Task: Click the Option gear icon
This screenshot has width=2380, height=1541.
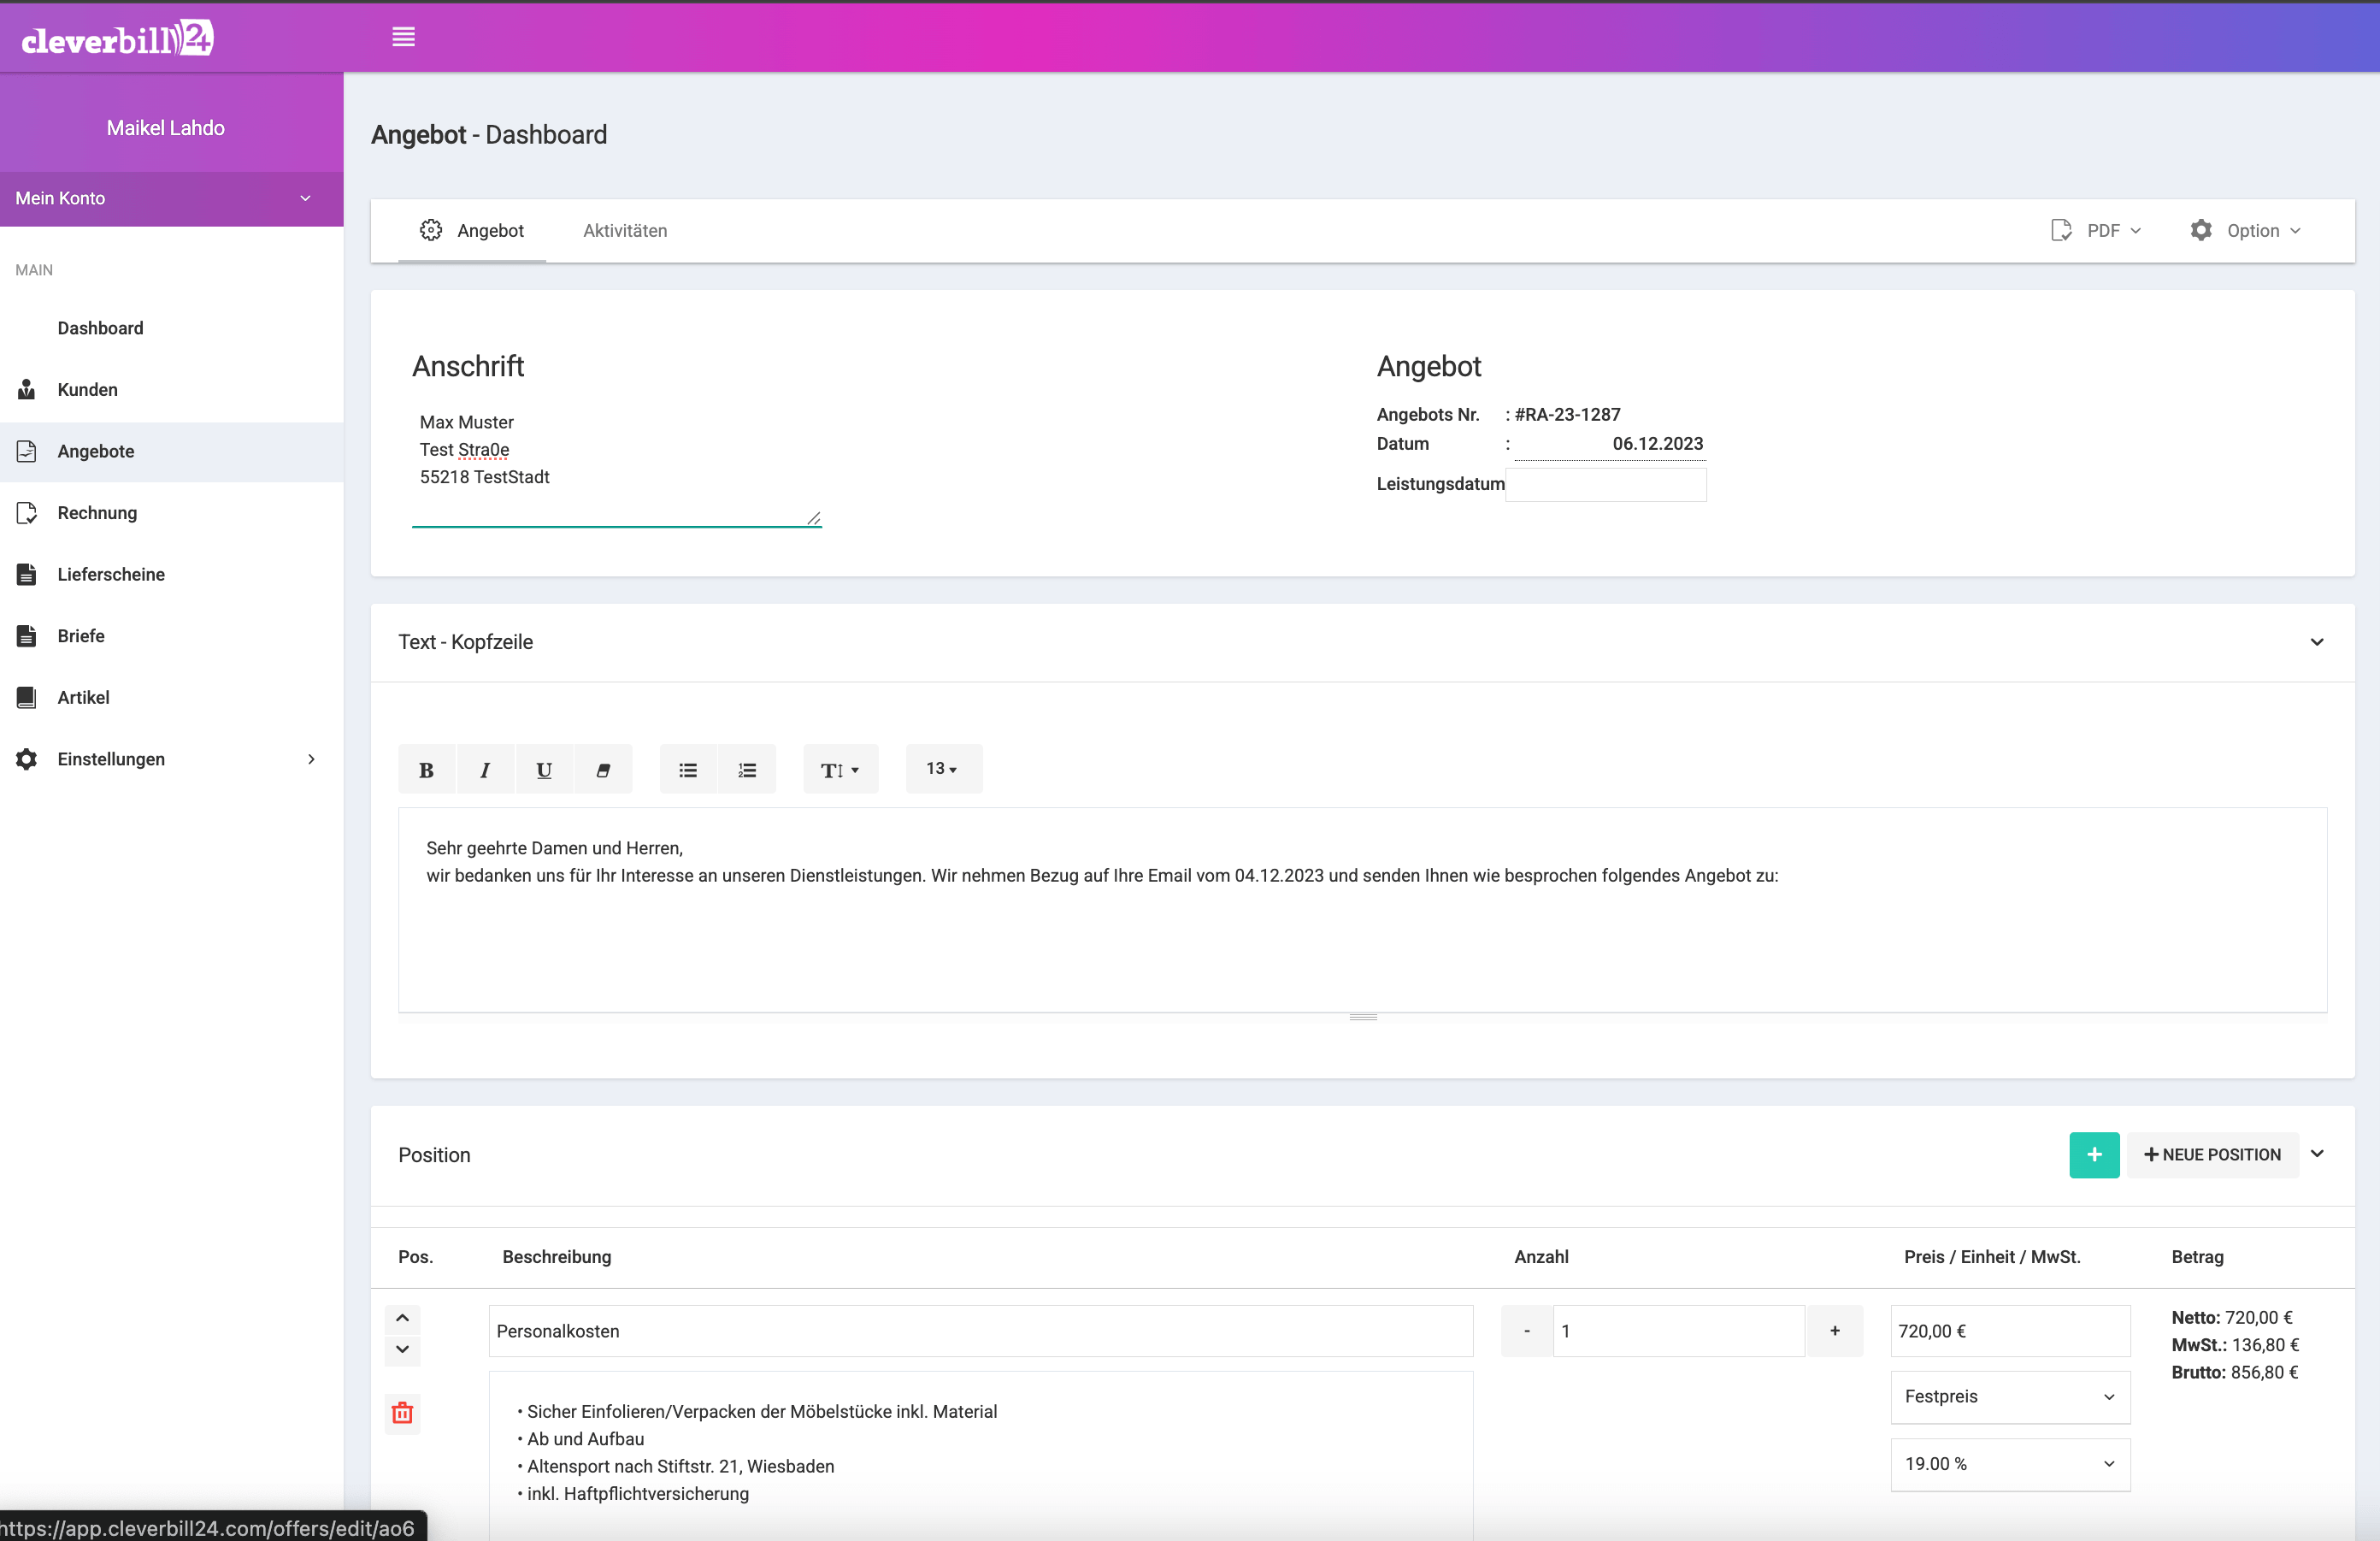Action: pos(2201,230)
